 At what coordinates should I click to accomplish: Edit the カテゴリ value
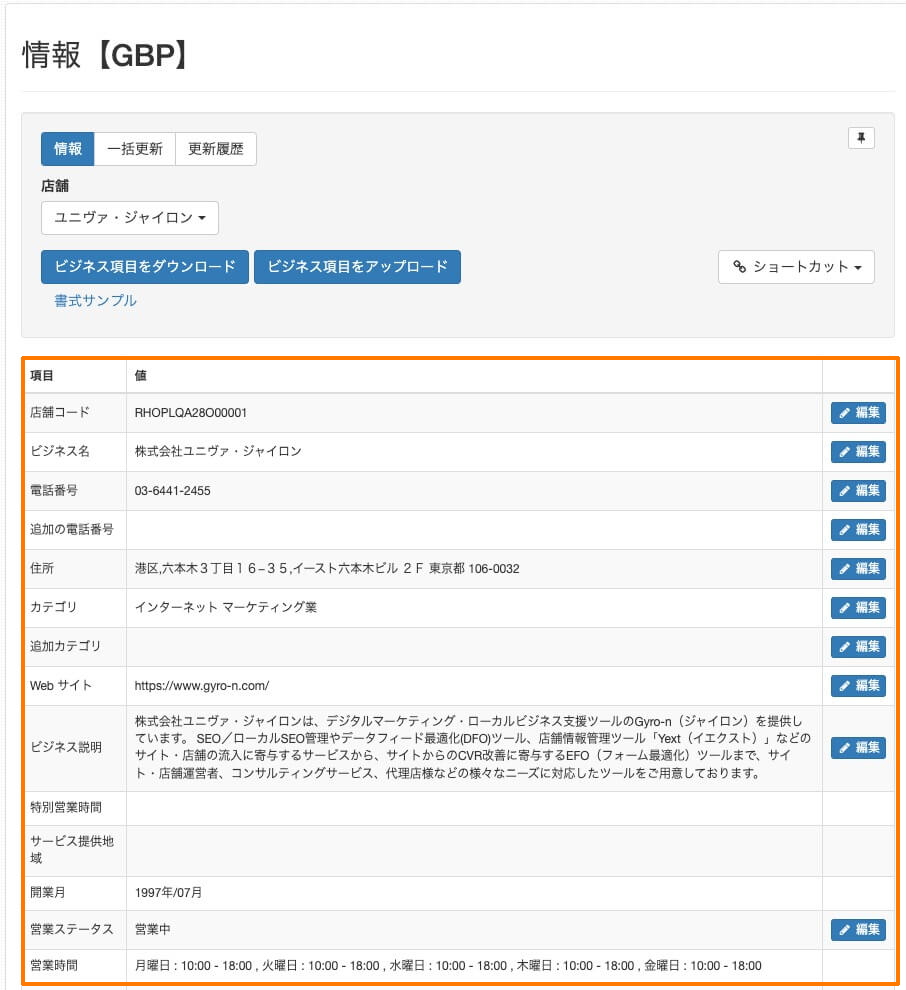click(x=858, y=608)
